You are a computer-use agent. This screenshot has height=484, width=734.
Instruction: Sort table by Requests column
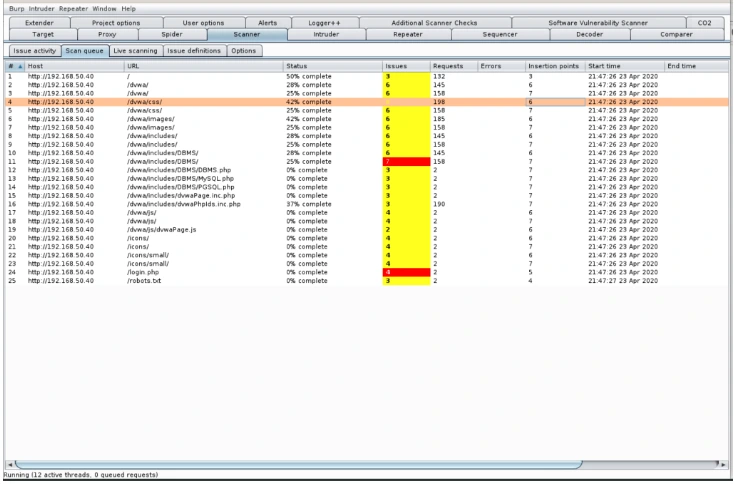click(x=454, y=66)
